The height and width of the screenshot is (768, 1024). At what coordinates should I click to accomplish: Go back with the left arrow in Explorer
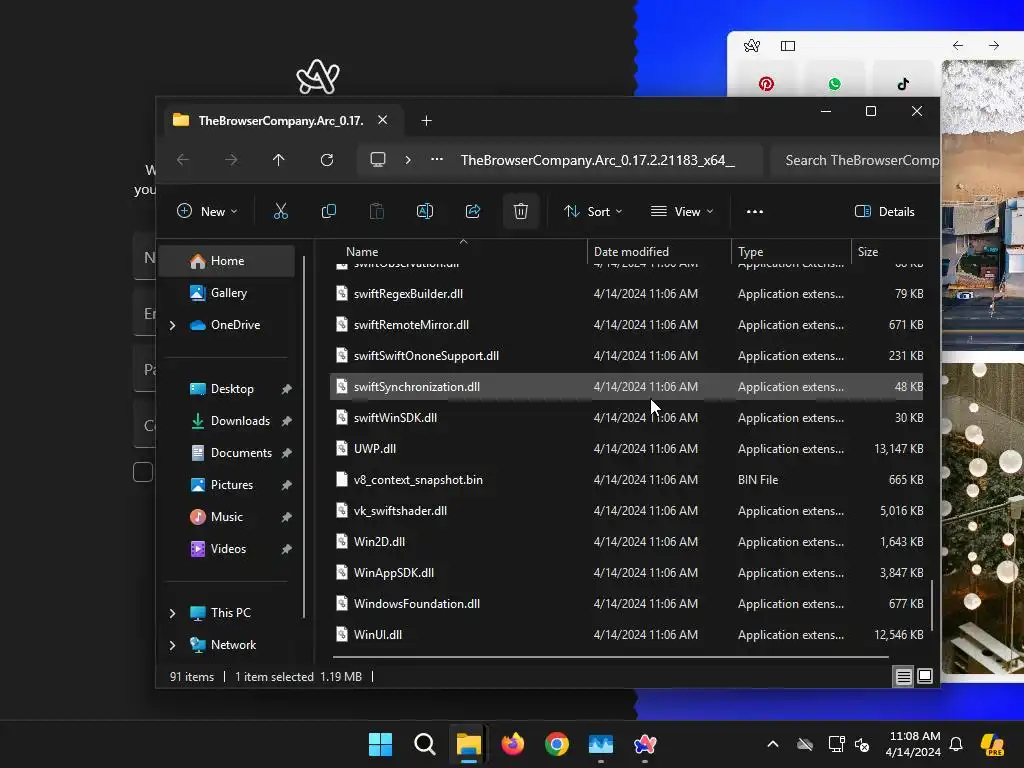[183, 160]
